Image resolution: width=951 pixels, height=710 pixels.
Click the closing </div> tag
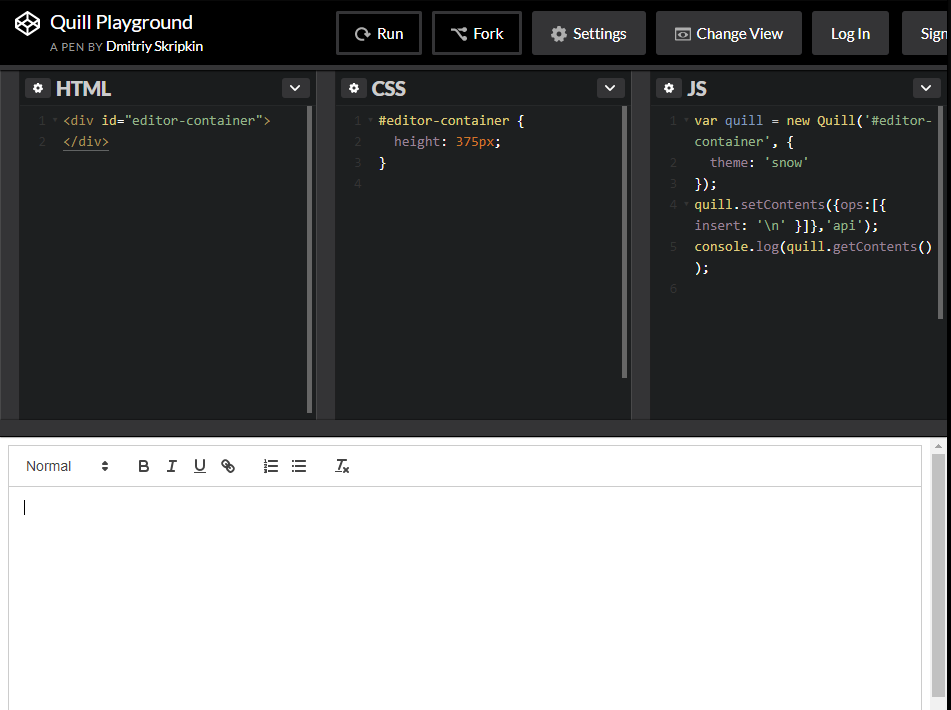click(x=86, y=141)
